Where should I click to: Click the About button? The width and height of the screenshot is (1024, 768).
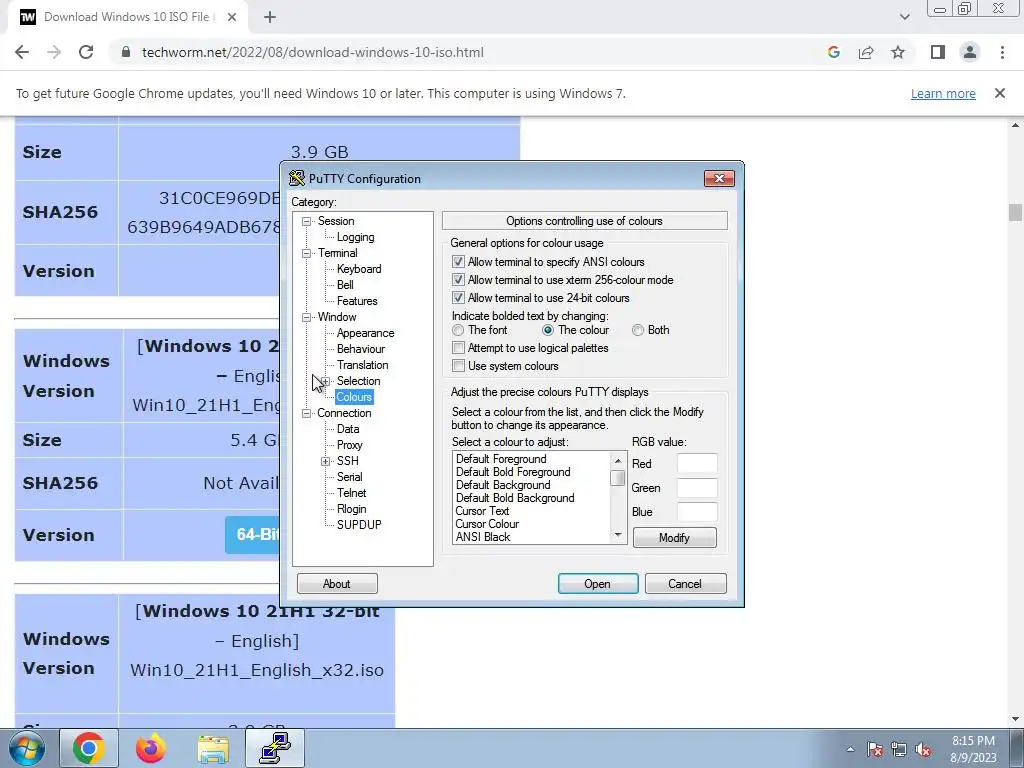[x=337, y=584]
